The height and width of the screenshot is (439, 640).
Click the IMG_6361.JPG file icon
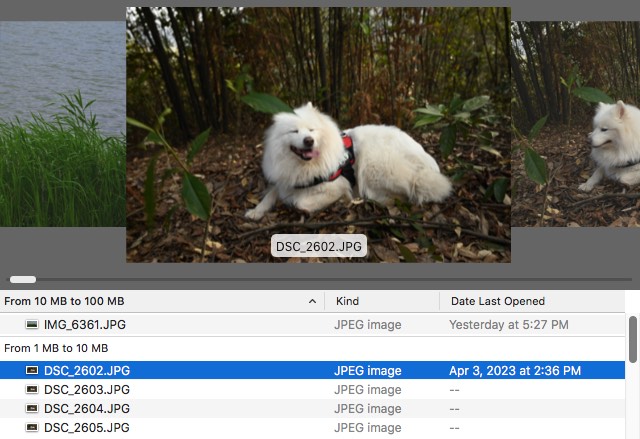pyautogui.click(x=32, y=324)
